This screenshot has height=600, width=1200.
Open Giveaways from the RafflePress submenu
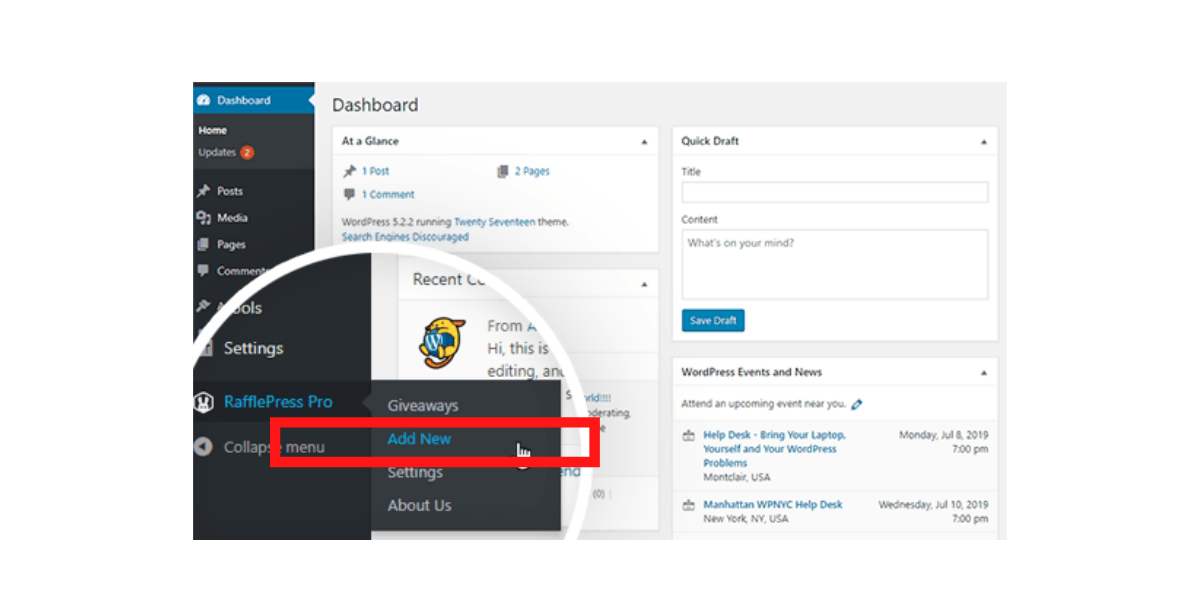(423, 406)
